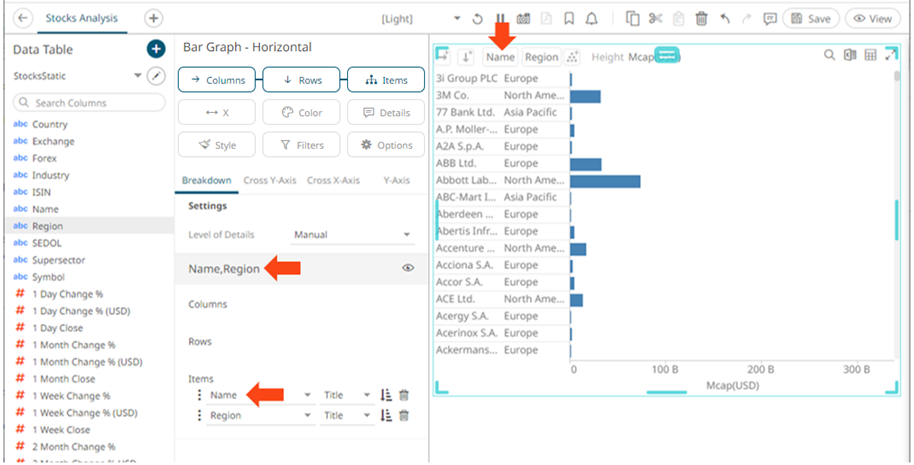Toggle the Name,Region breakdown eye icon
Screen dimensions: 914x465
(x=408, y=268)
